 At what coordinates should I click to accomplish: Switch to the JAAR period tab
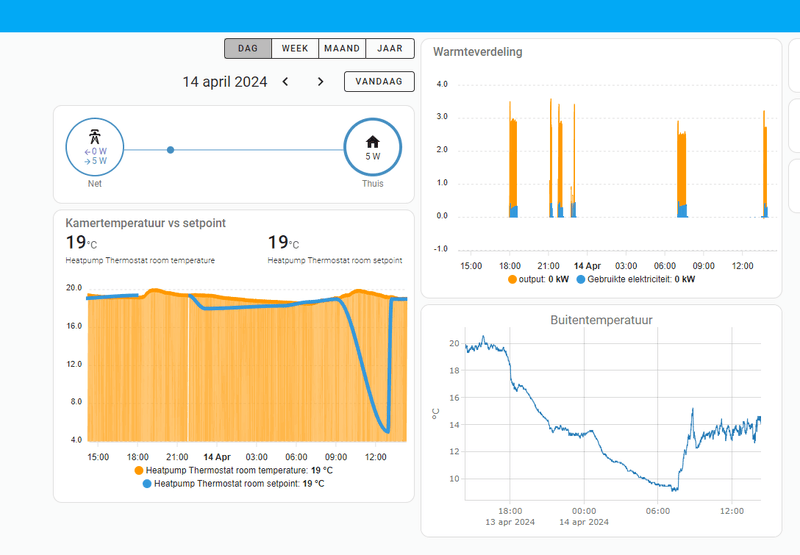[390, 48]
